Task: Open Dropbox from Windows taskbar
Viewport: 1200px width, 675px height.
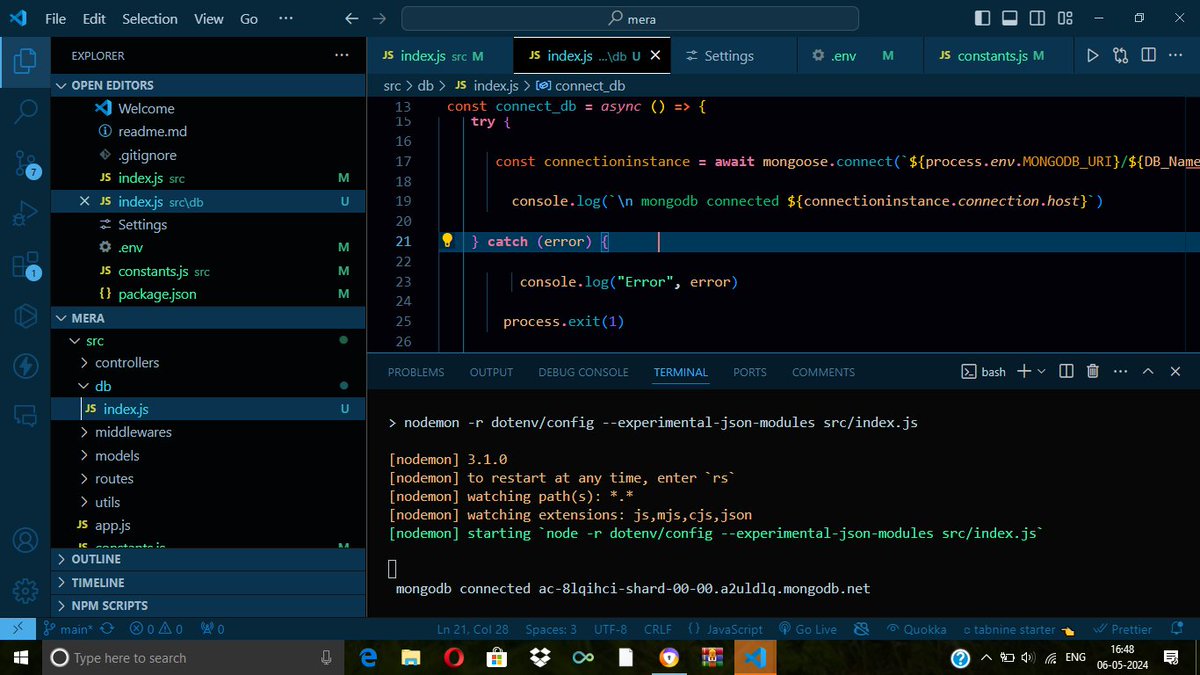Action: pos(539,657)
